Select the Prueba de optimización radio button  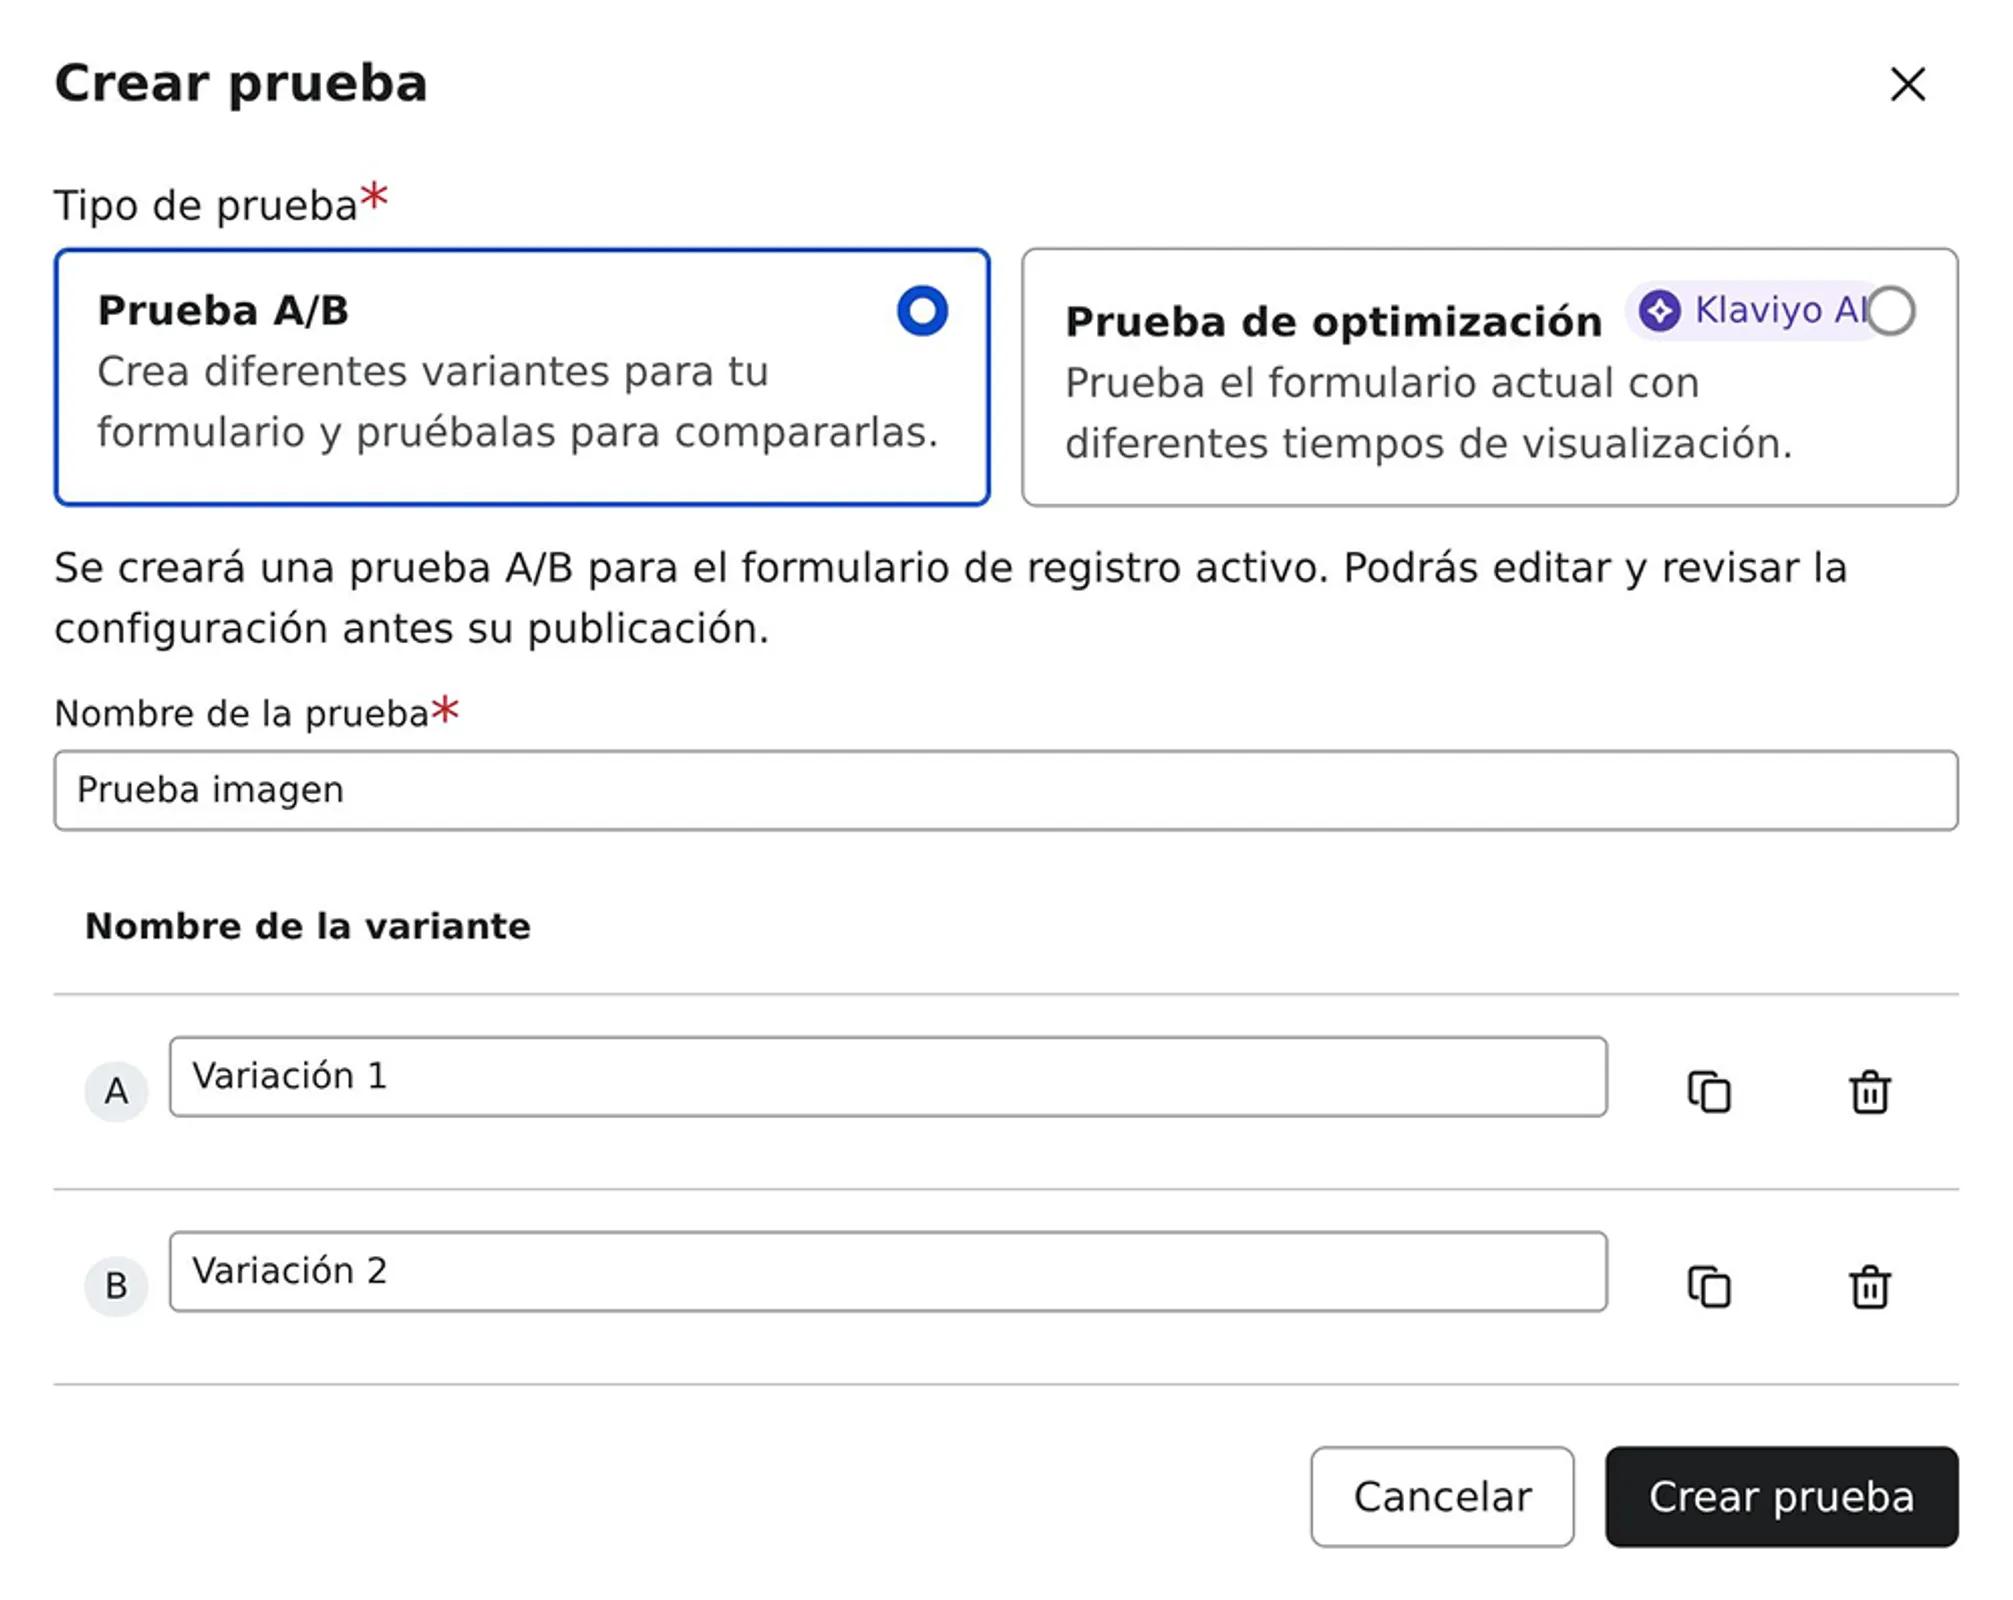[1890, 311]
